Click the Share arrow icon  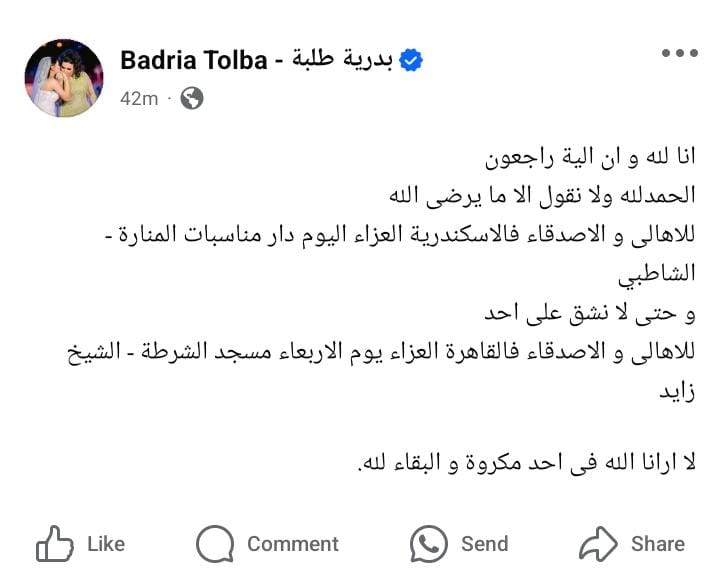[600, 545]
